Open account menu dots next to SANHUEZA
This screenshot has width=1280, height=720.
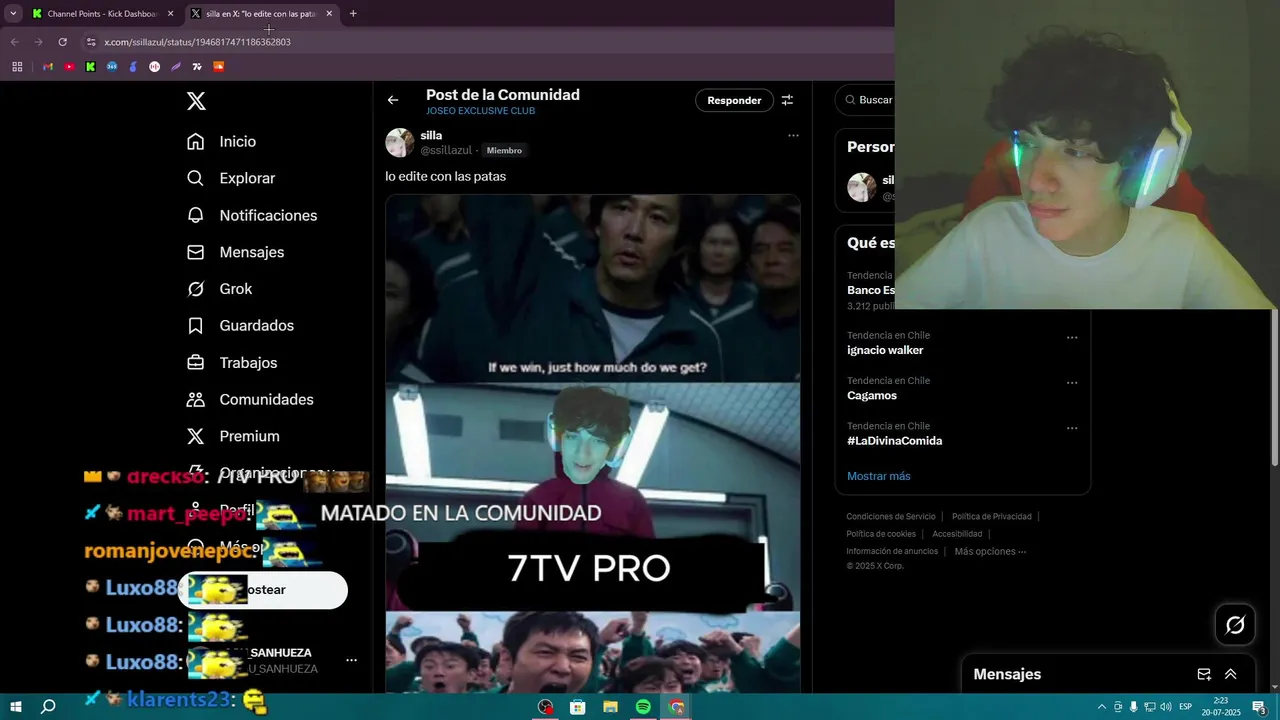tap(351, 660)
